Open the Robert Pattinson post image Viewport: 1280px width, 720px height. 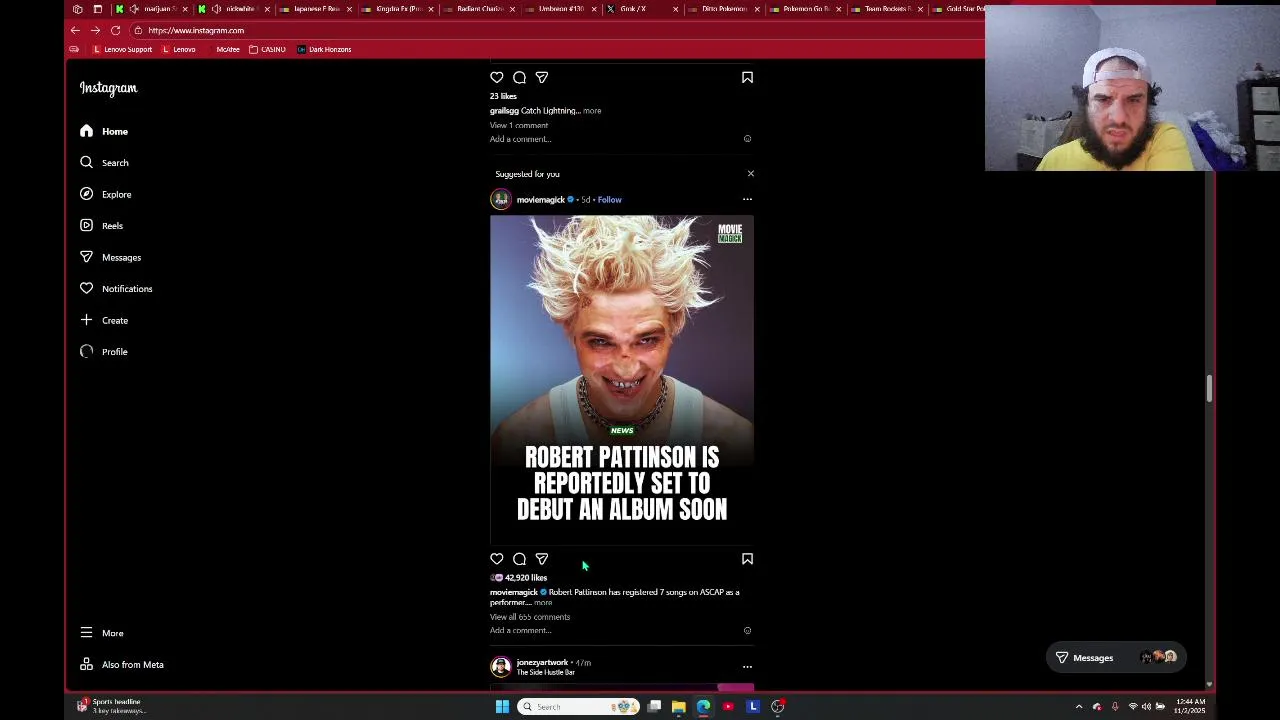622,380
